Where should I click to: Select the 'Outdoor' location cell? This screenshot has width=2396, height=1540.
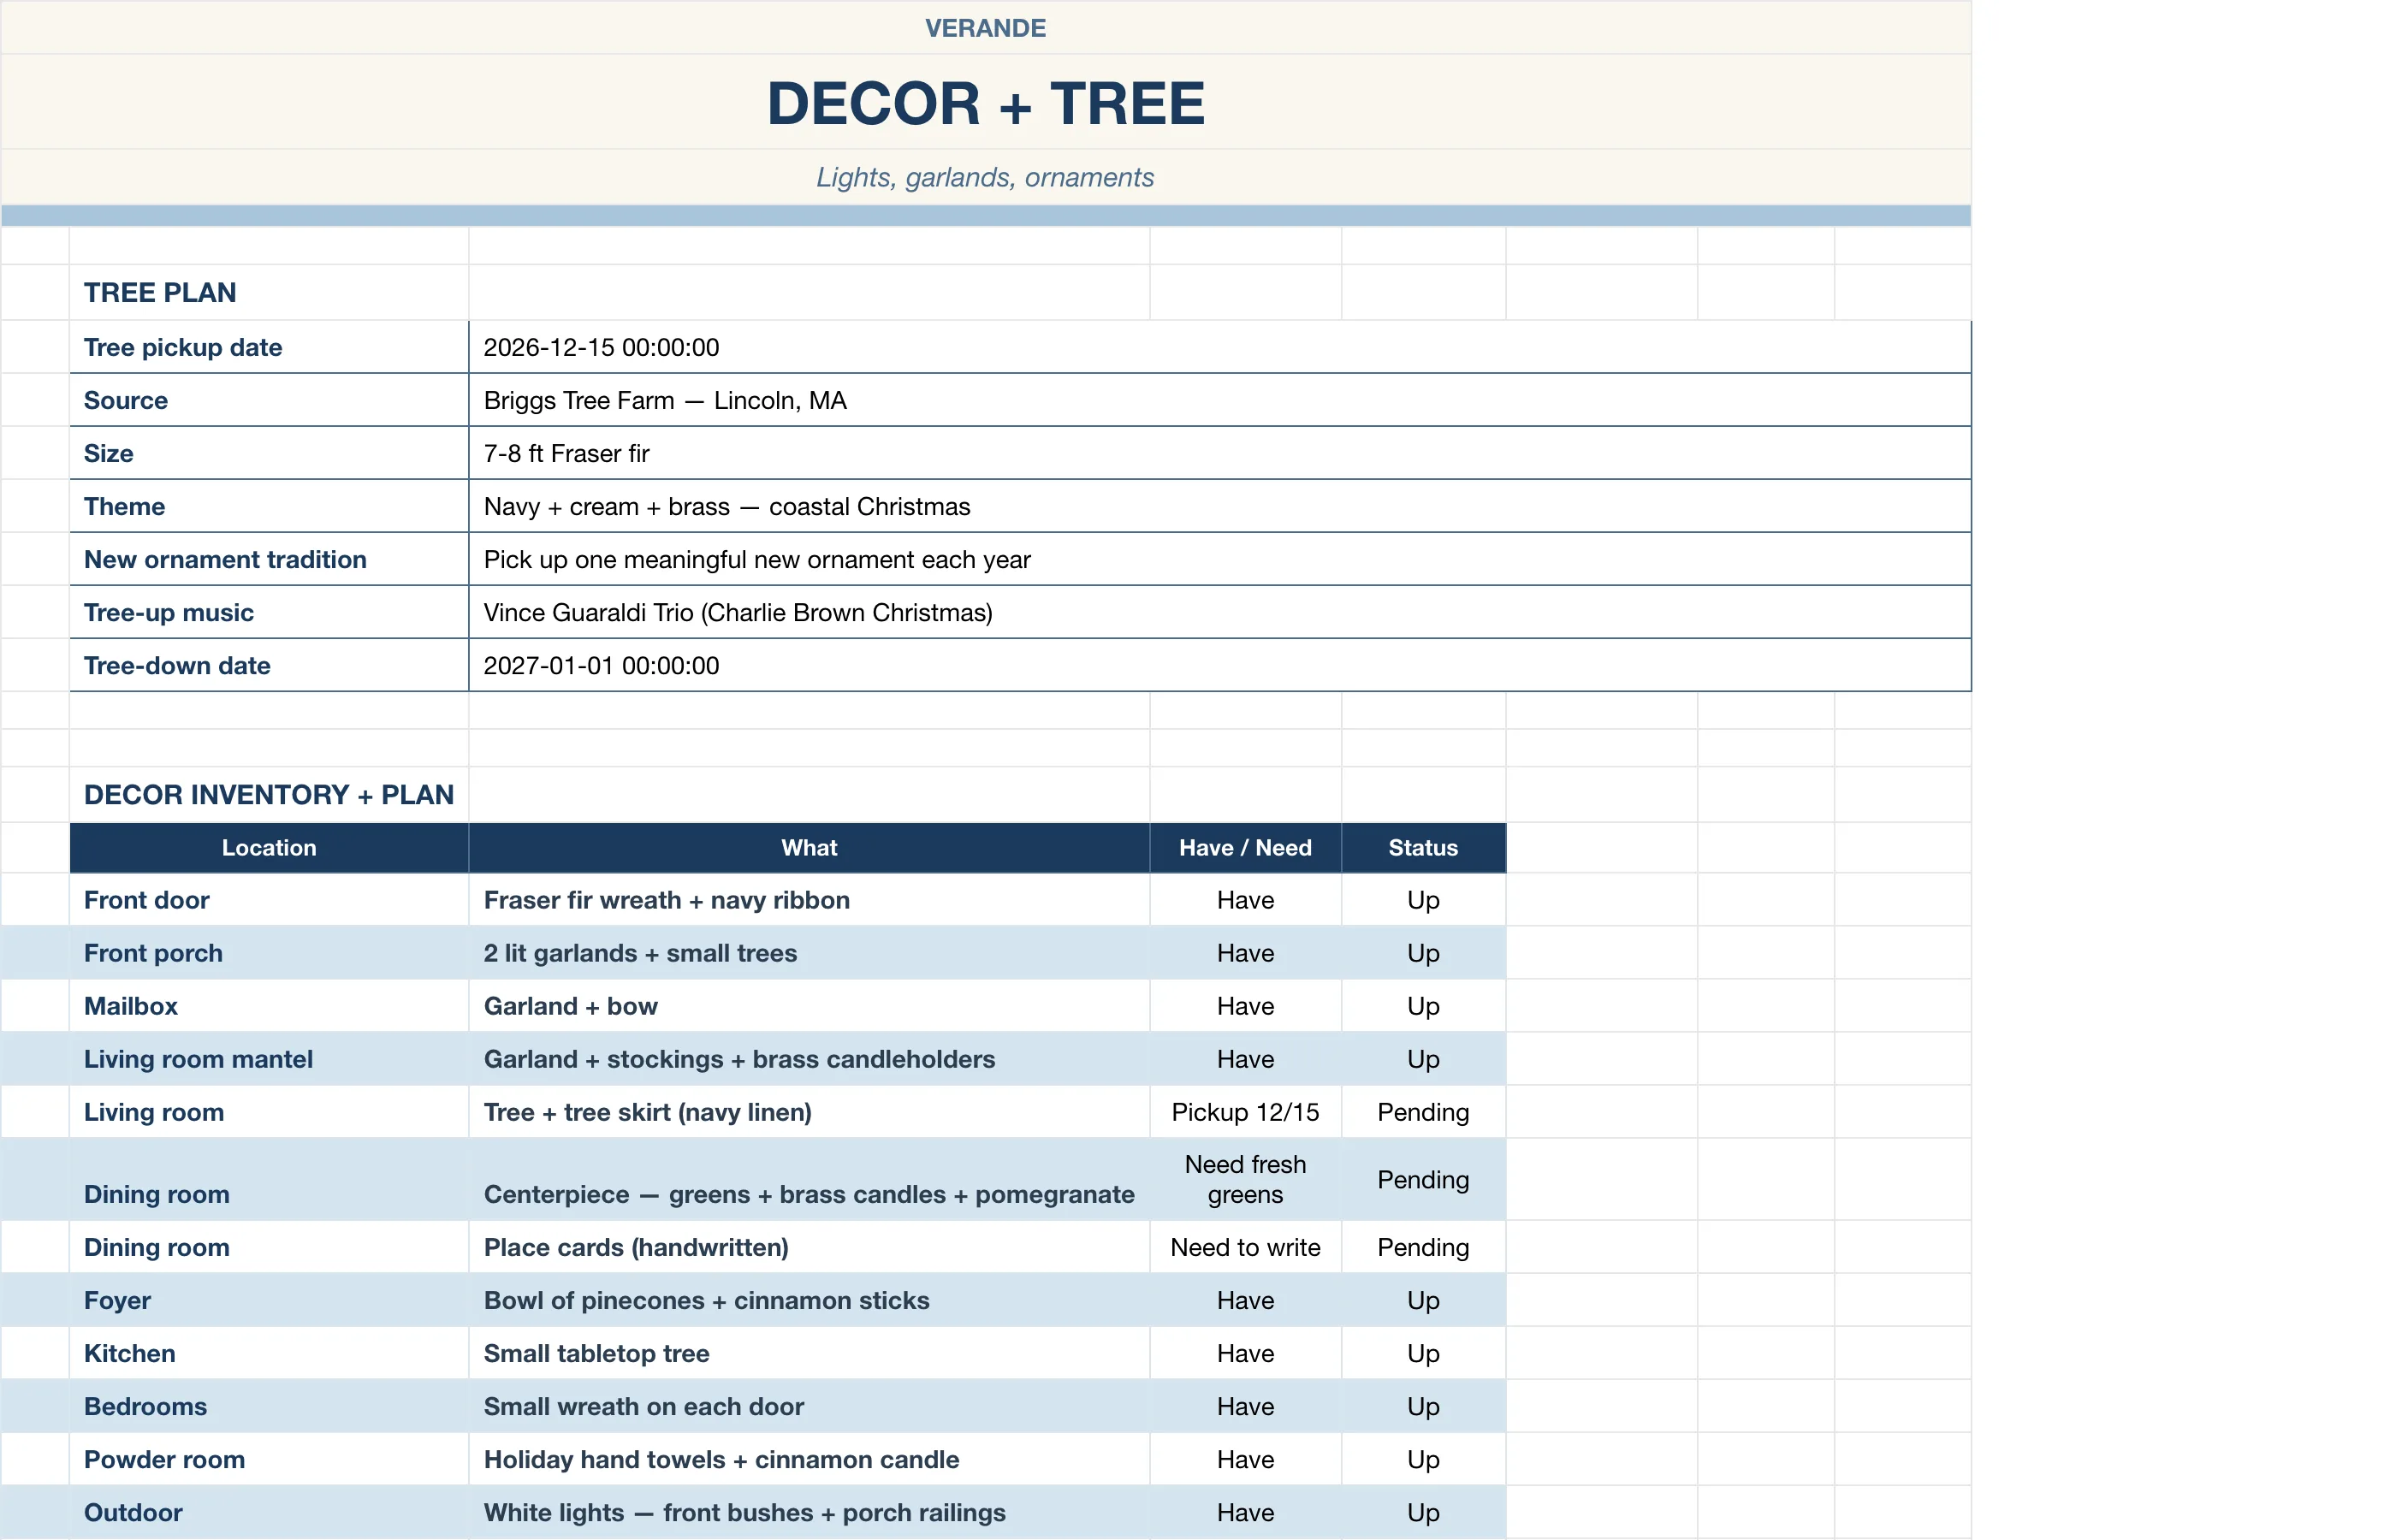point(269,1512)
